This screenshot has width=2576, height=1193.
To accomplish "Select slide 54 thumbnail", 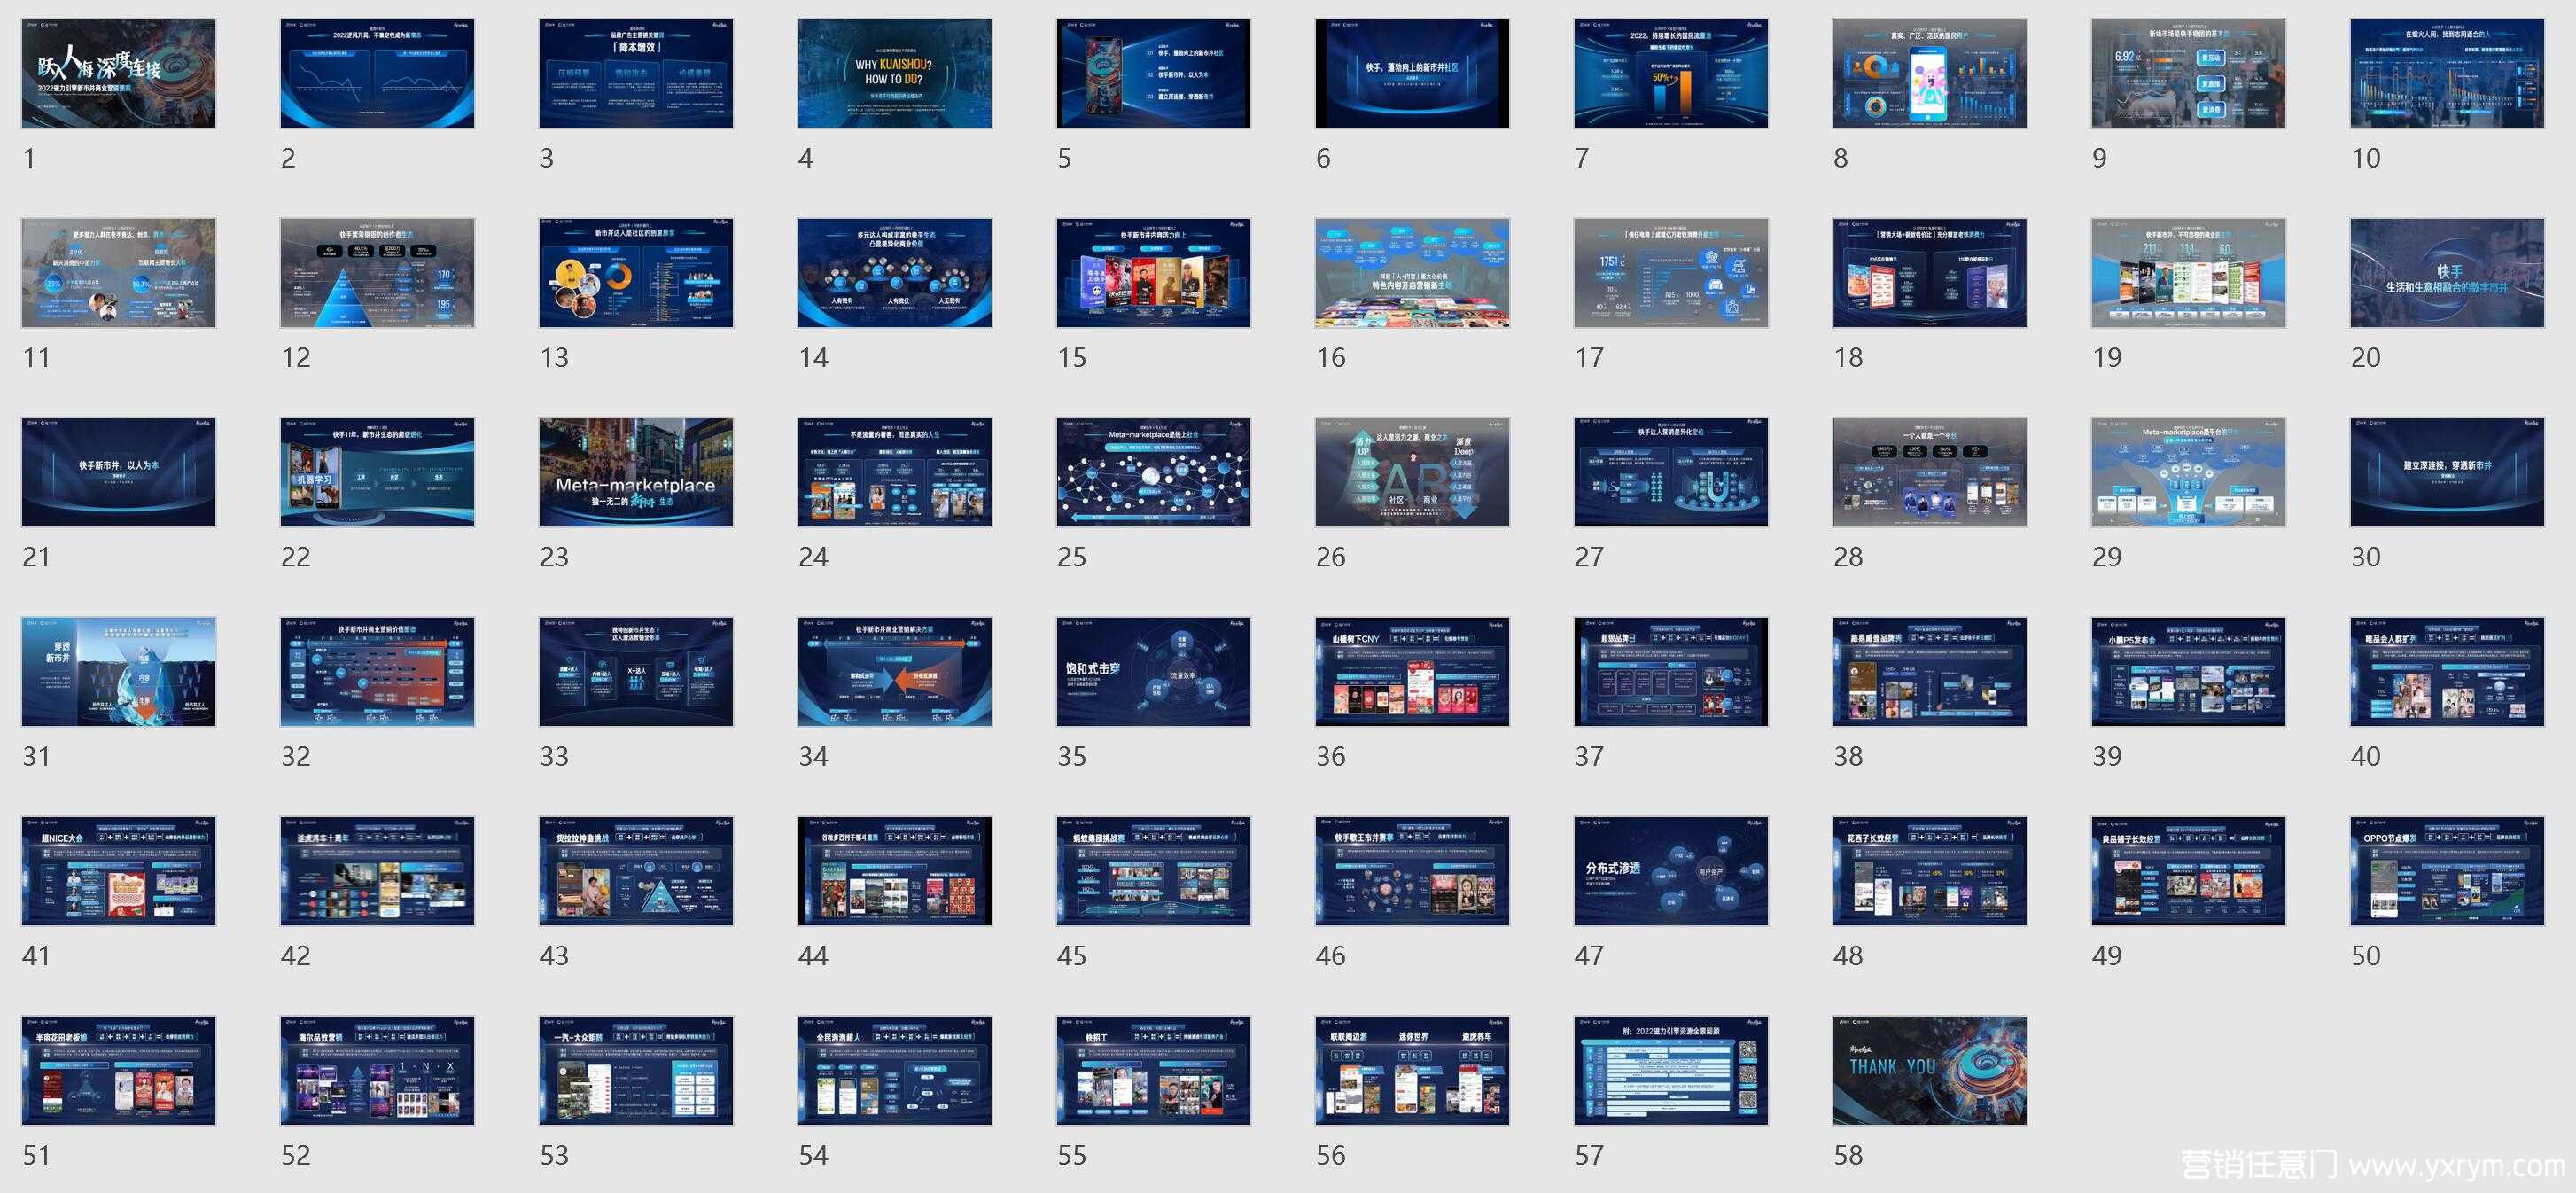I will 895,1071.
